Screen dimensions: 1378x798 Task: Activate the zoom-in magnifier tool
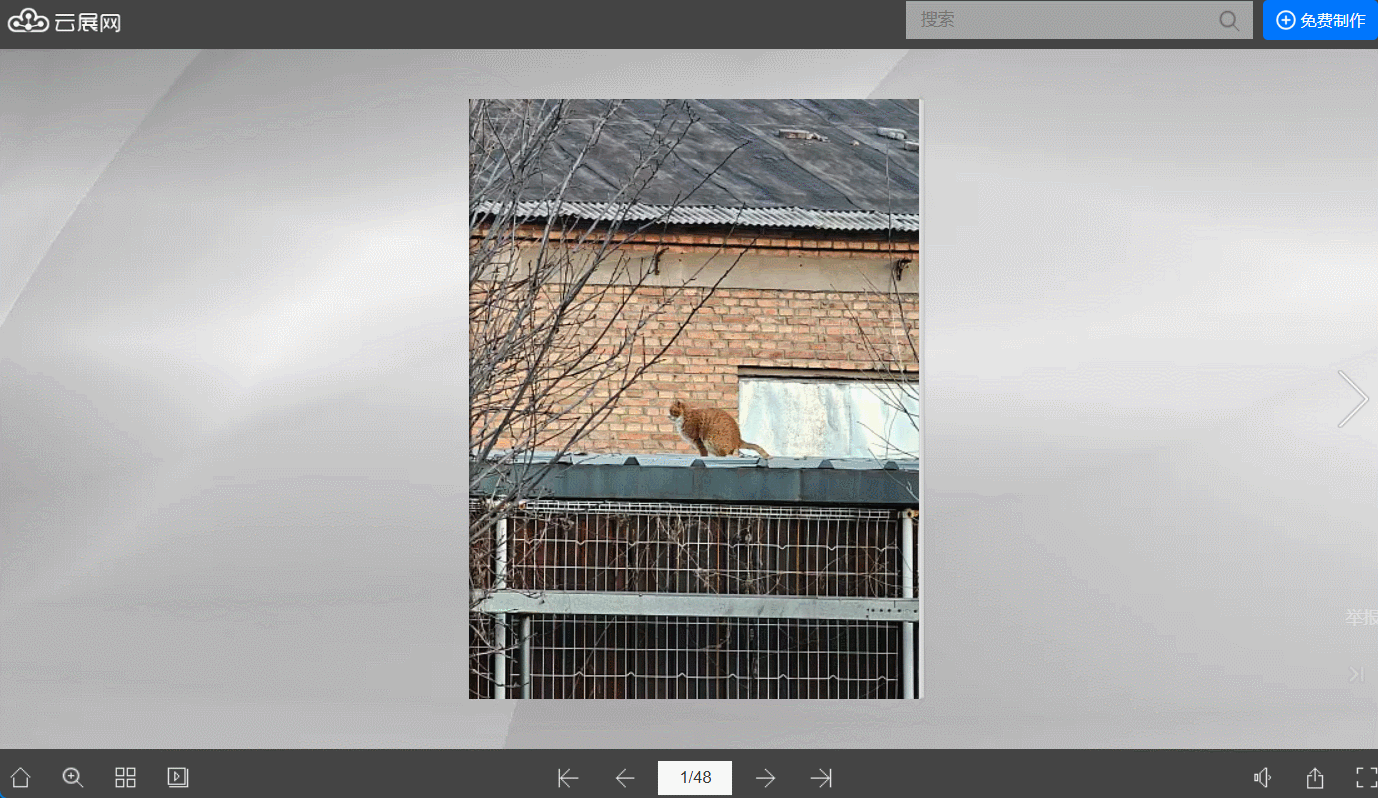coord(73,778)
